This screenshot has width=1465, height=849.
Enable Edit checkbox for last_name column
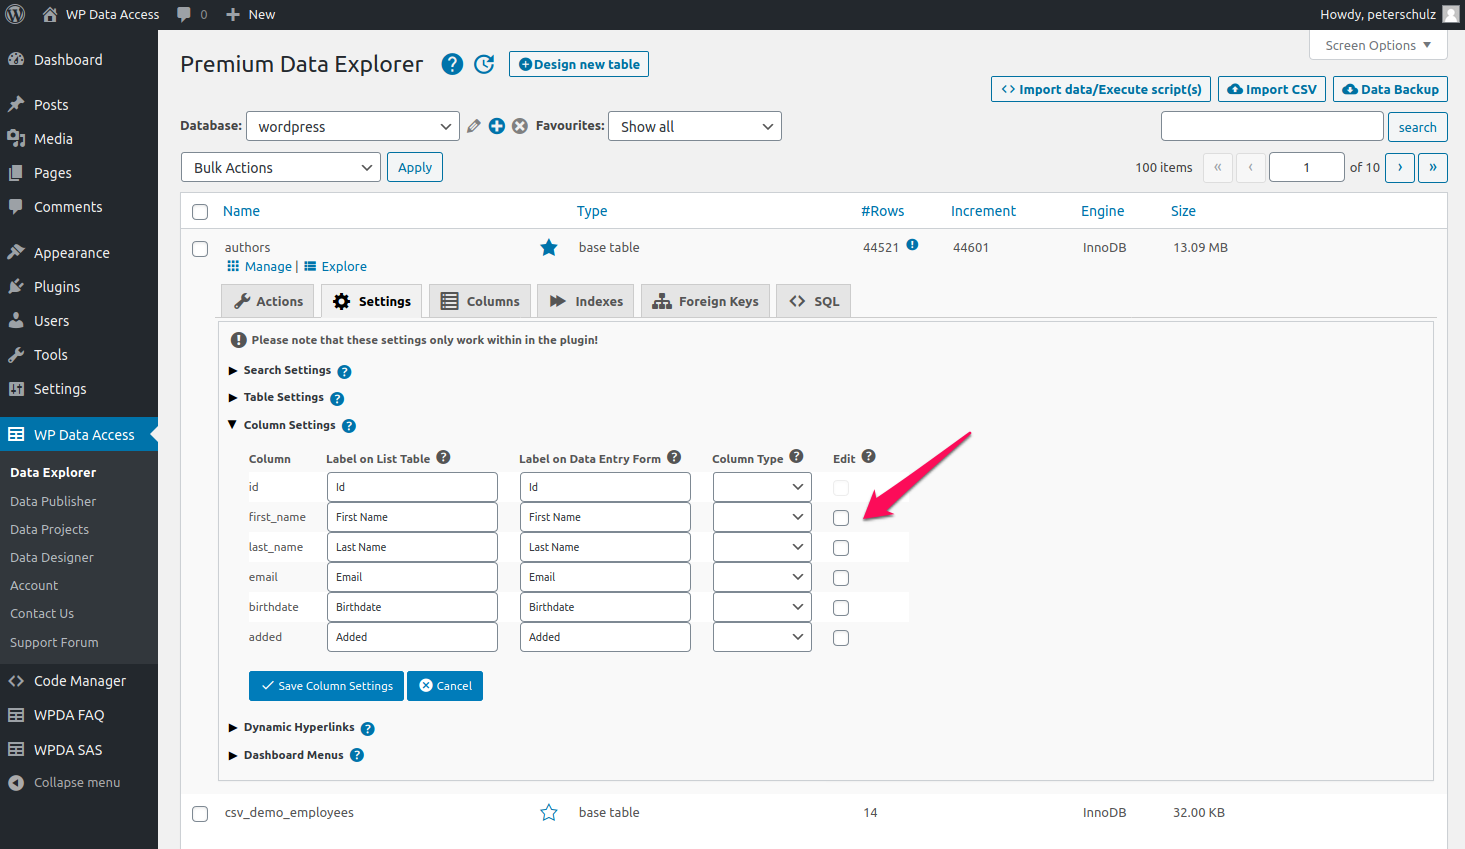(841, 548)
